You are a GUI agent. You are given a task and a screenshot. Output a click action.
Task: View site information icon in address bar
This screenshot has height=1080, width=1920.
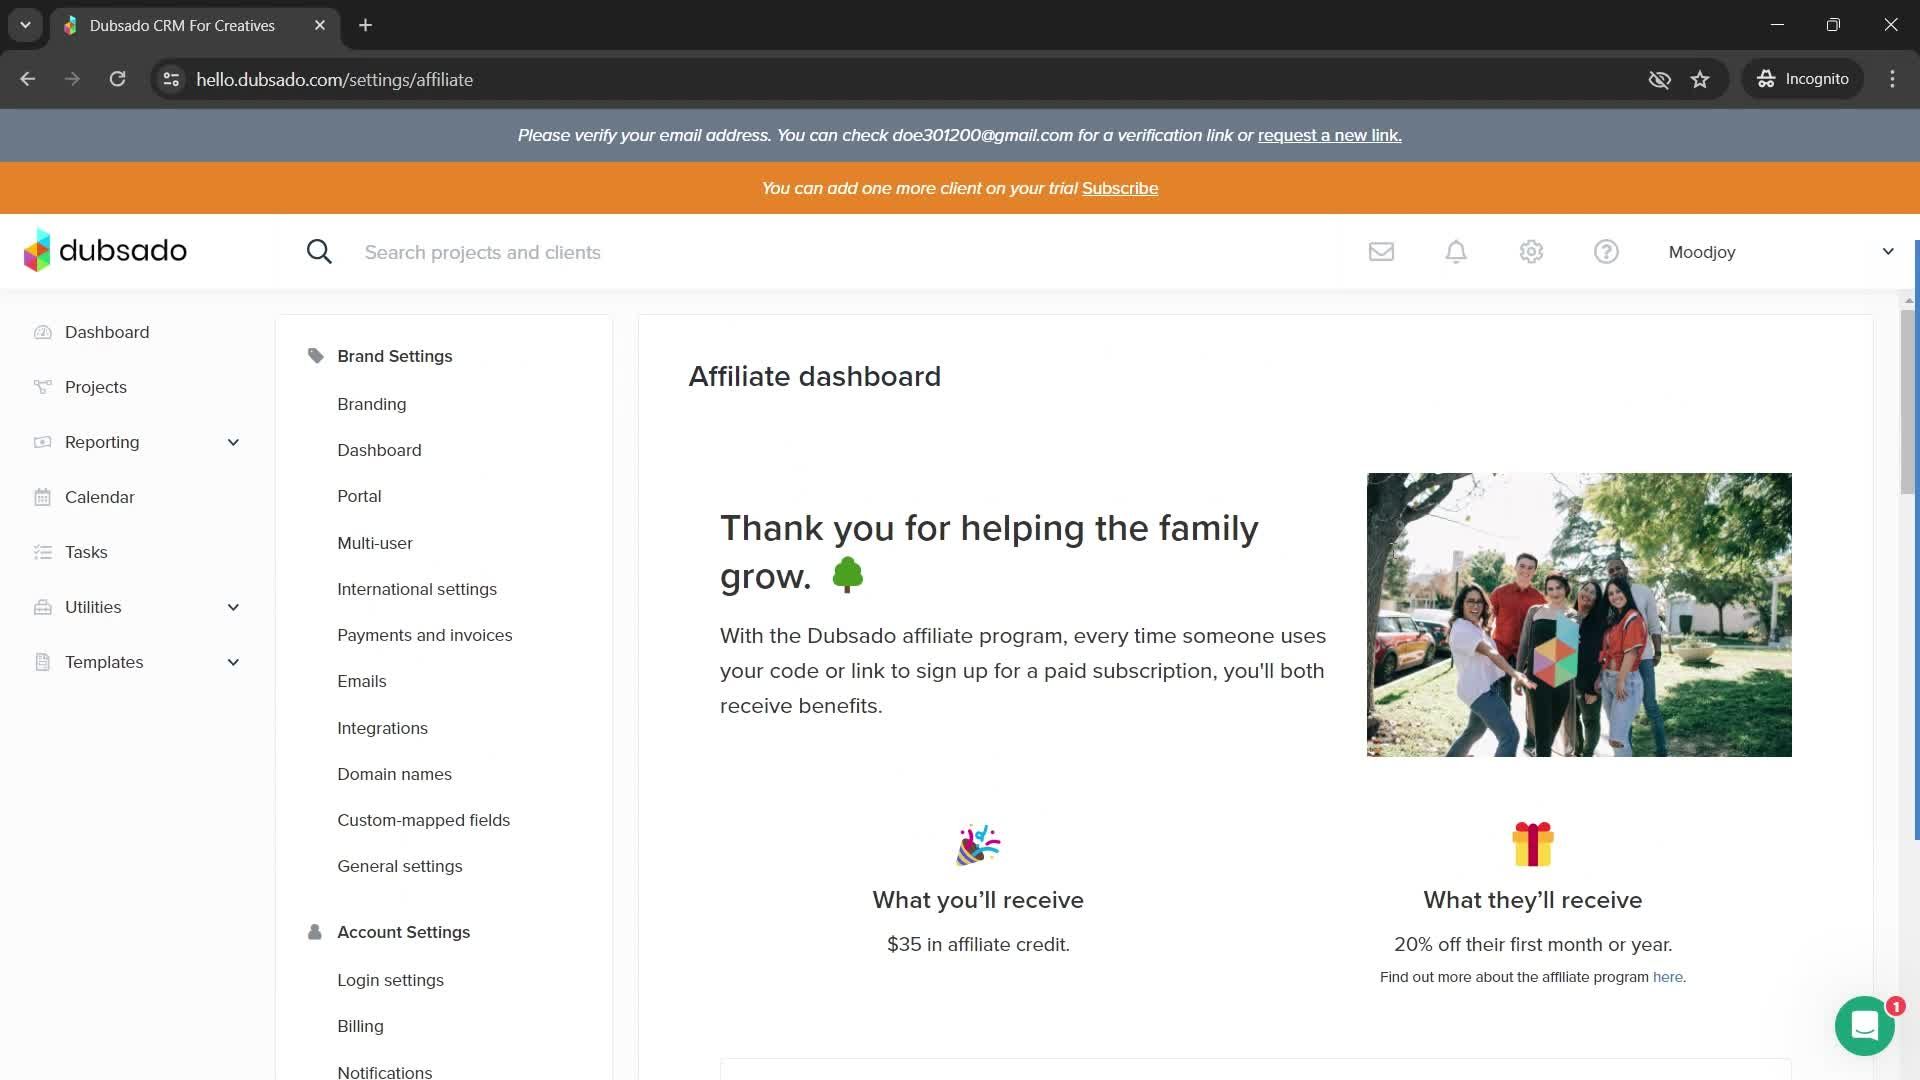pyautogui.click(x=171, y=79)
